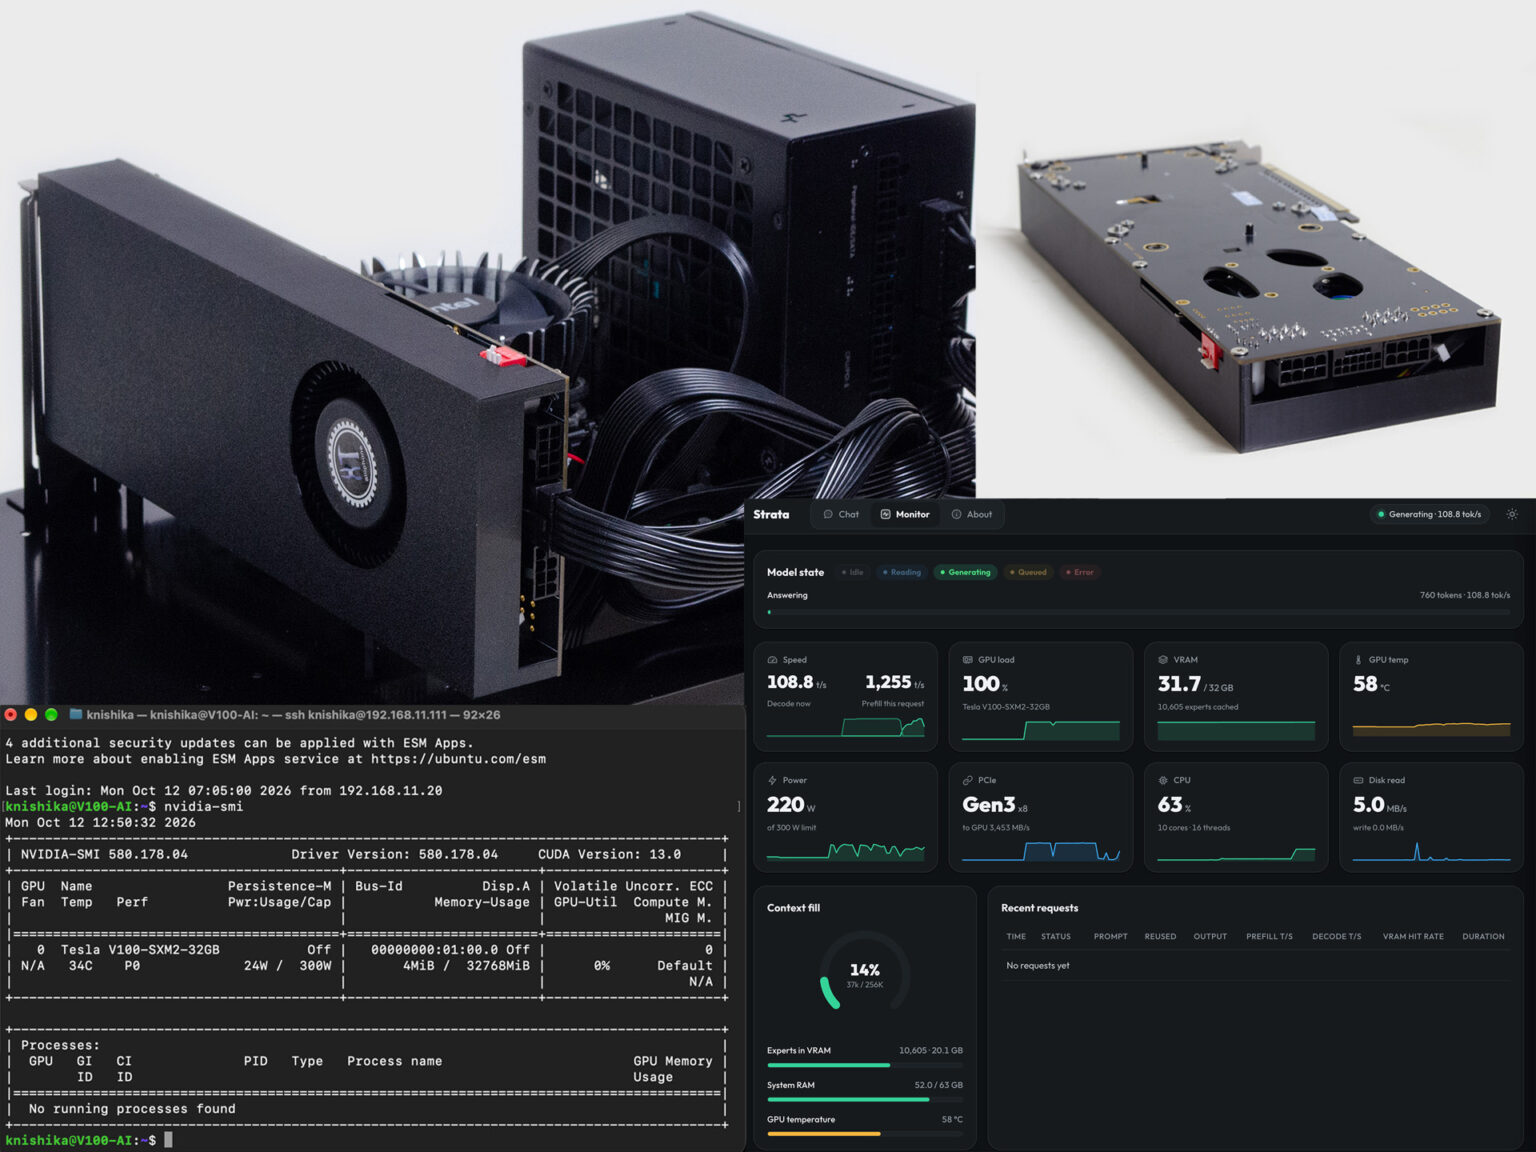
Task: Click the PREFILL T/S column header
Action: [x=1269, y=936]
